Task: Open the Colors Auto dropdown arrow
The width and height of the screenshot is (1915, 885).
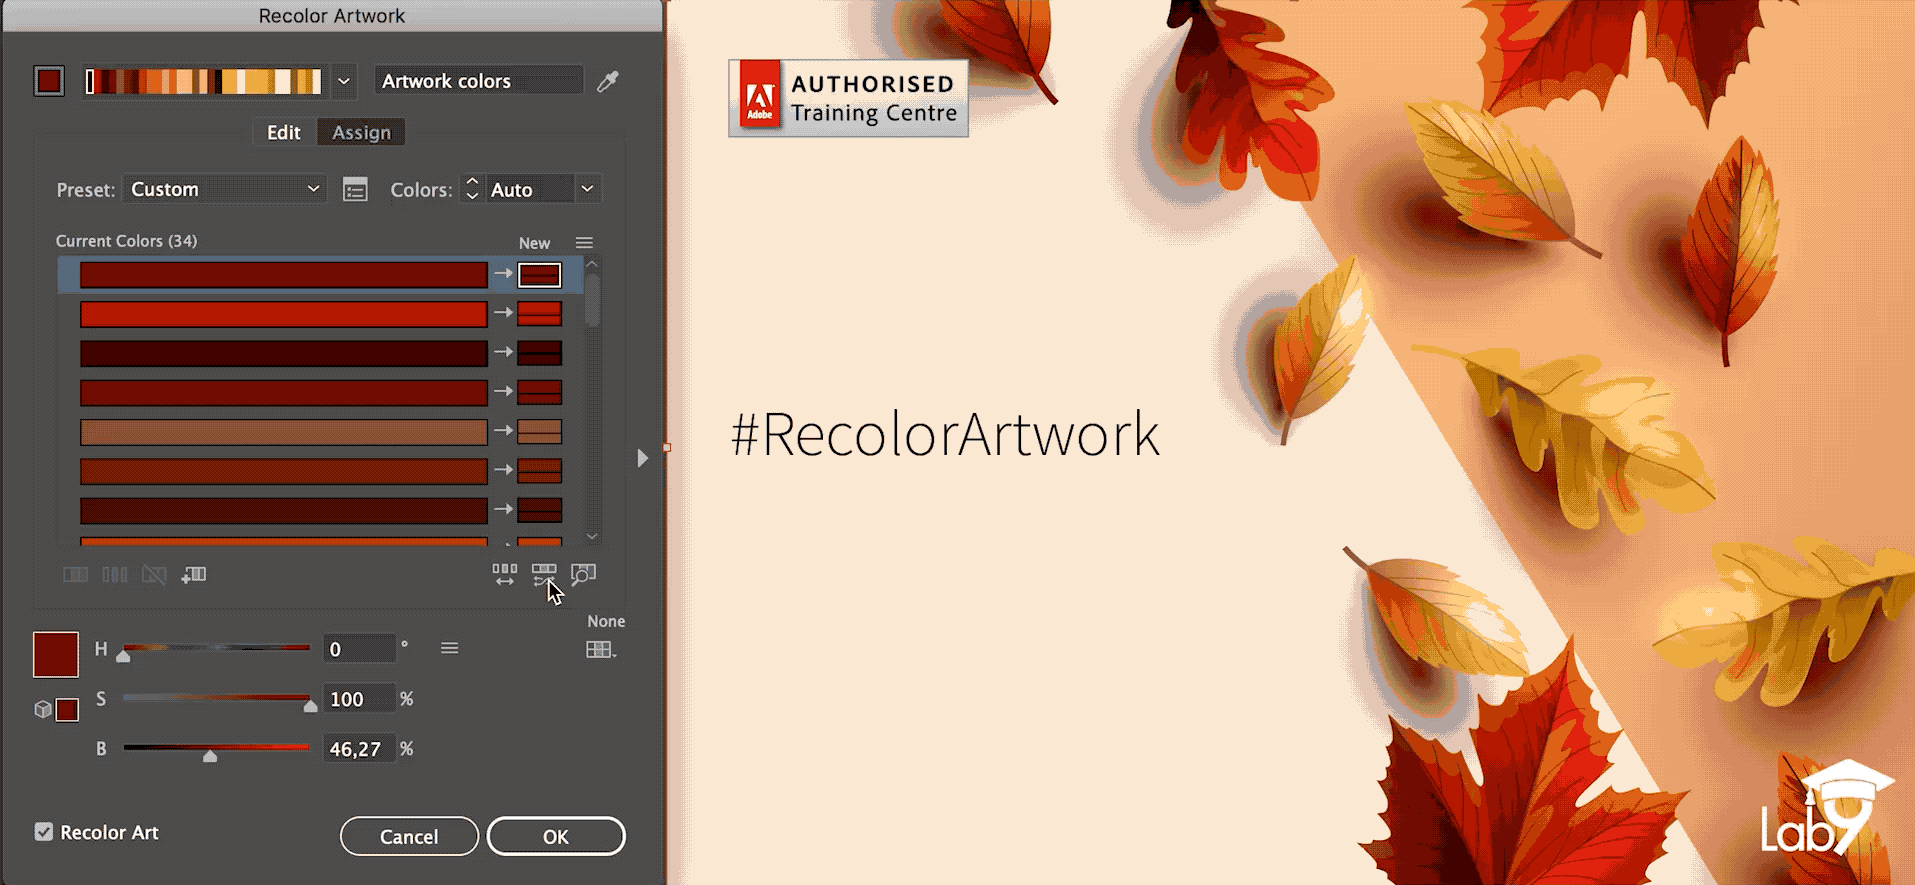Action: tap(588, 189)
